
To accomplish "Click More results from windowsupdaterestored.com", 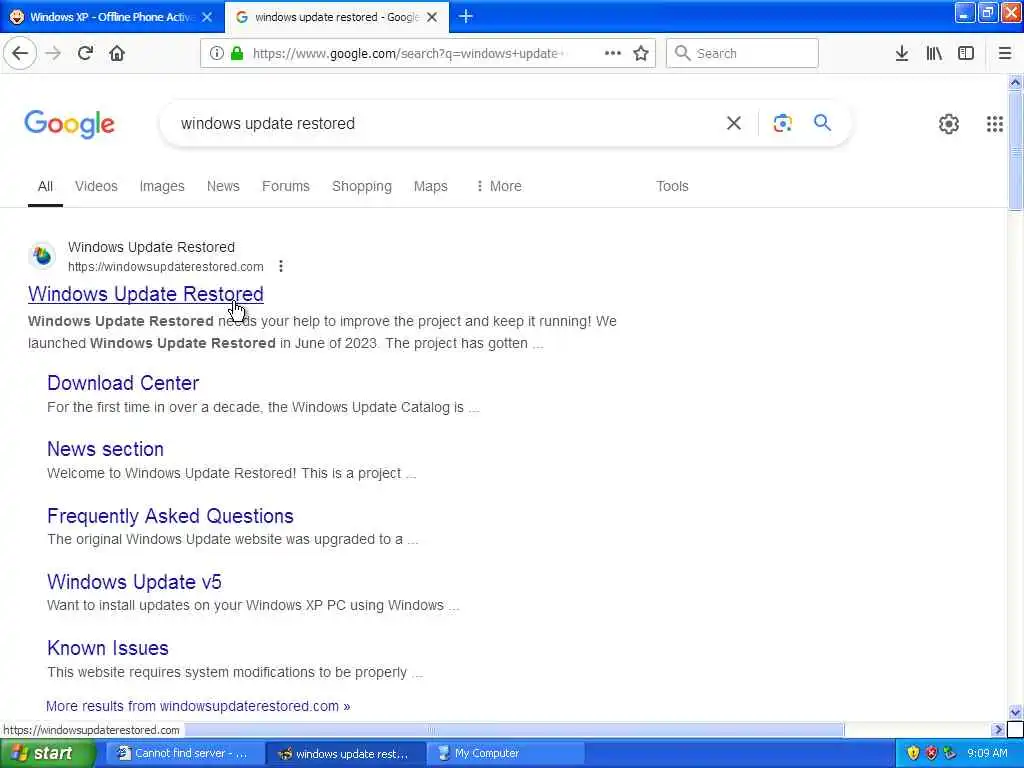I will [198, 706].
